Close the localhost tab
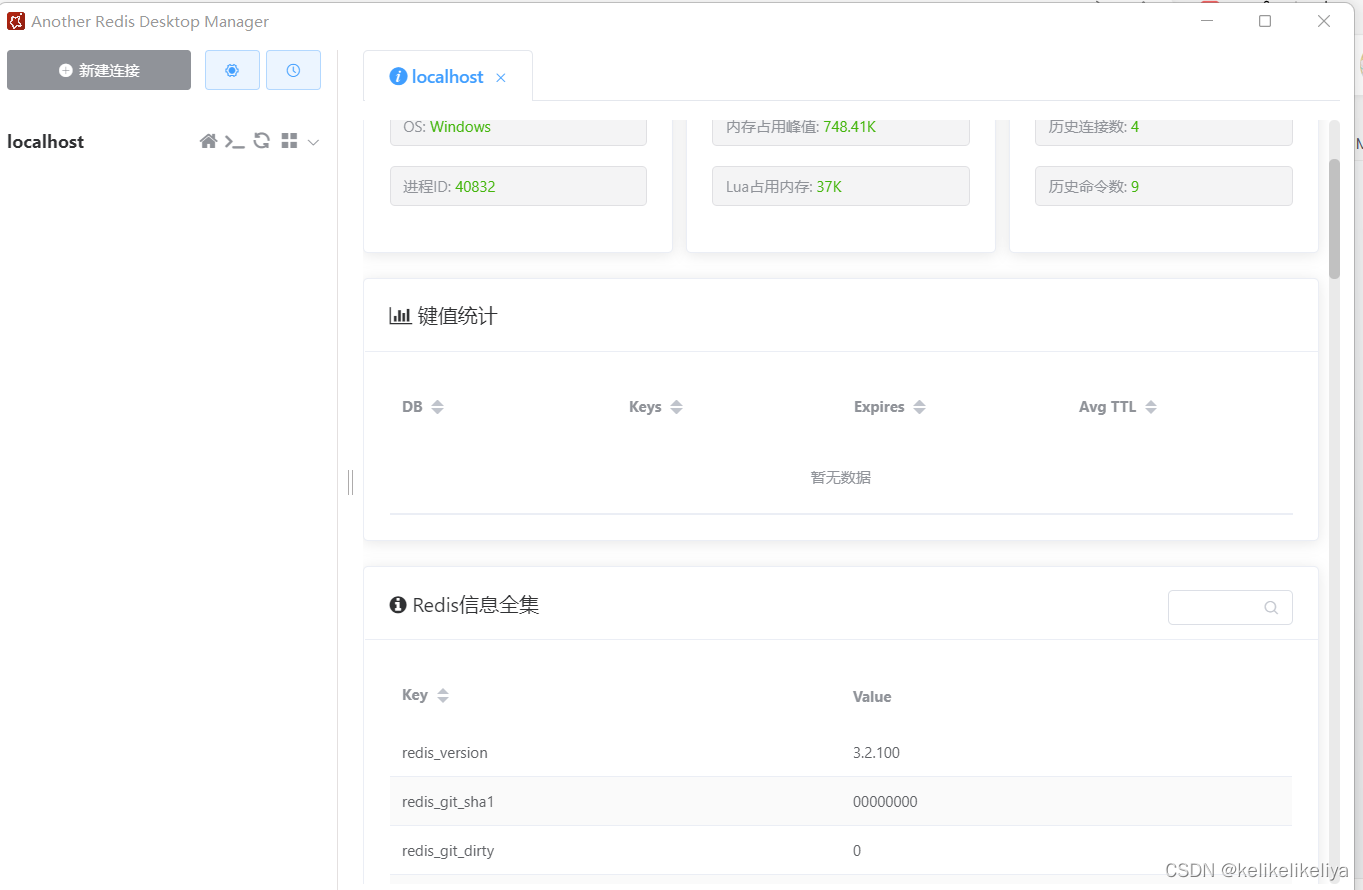The width and height of the screenshot is (1363, 890). pyautogui.click(x=501, y=77)
